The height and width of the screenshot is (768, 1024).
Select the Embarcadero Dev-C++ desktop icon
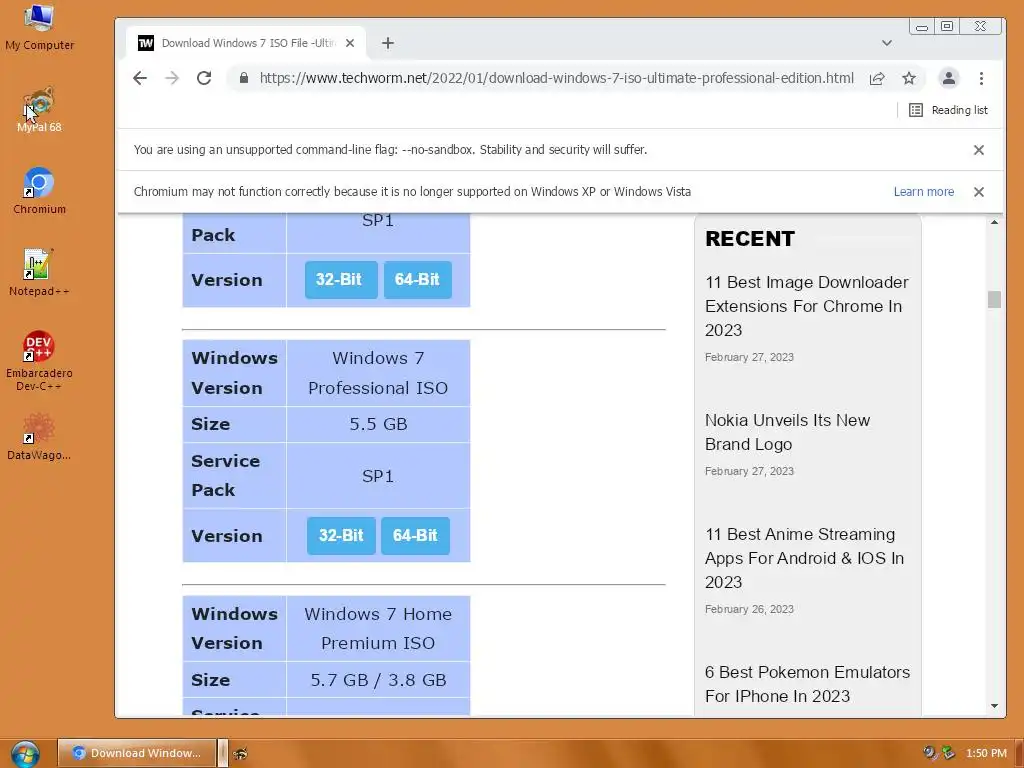[x=39, y=361]
